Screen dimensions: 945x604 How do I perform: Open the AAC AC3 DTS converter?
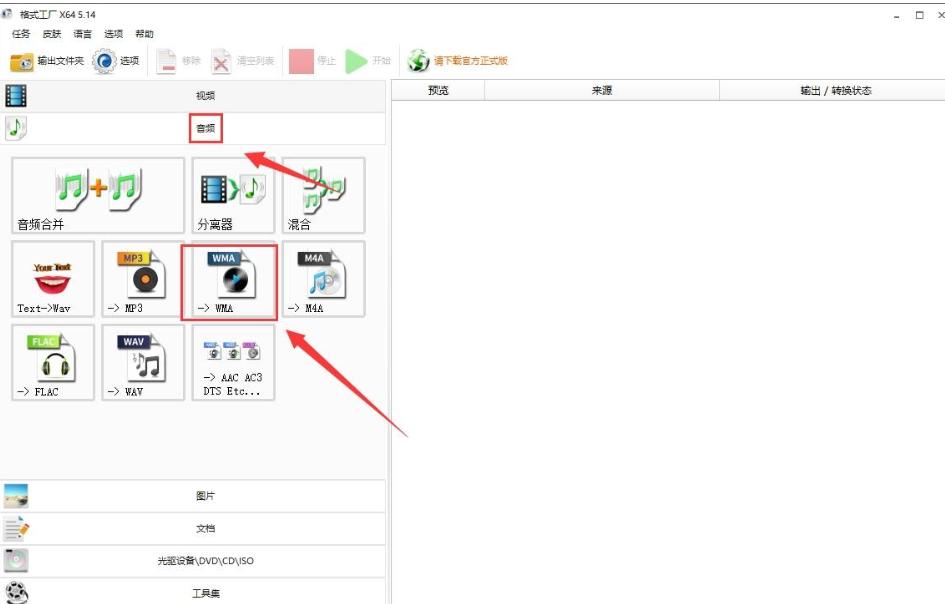pyautogui.click(x=232, y=362)
